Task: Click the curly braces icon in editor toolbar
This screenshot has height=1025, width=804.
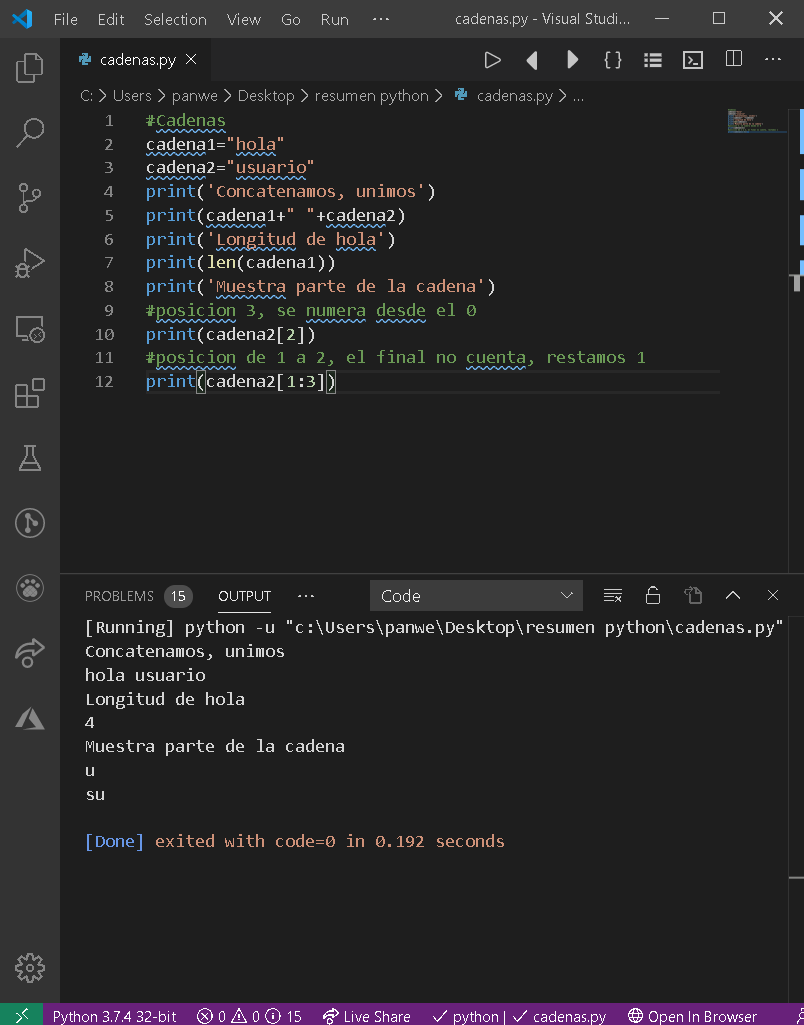Action: pyautogui.click(x=612, y=60)
